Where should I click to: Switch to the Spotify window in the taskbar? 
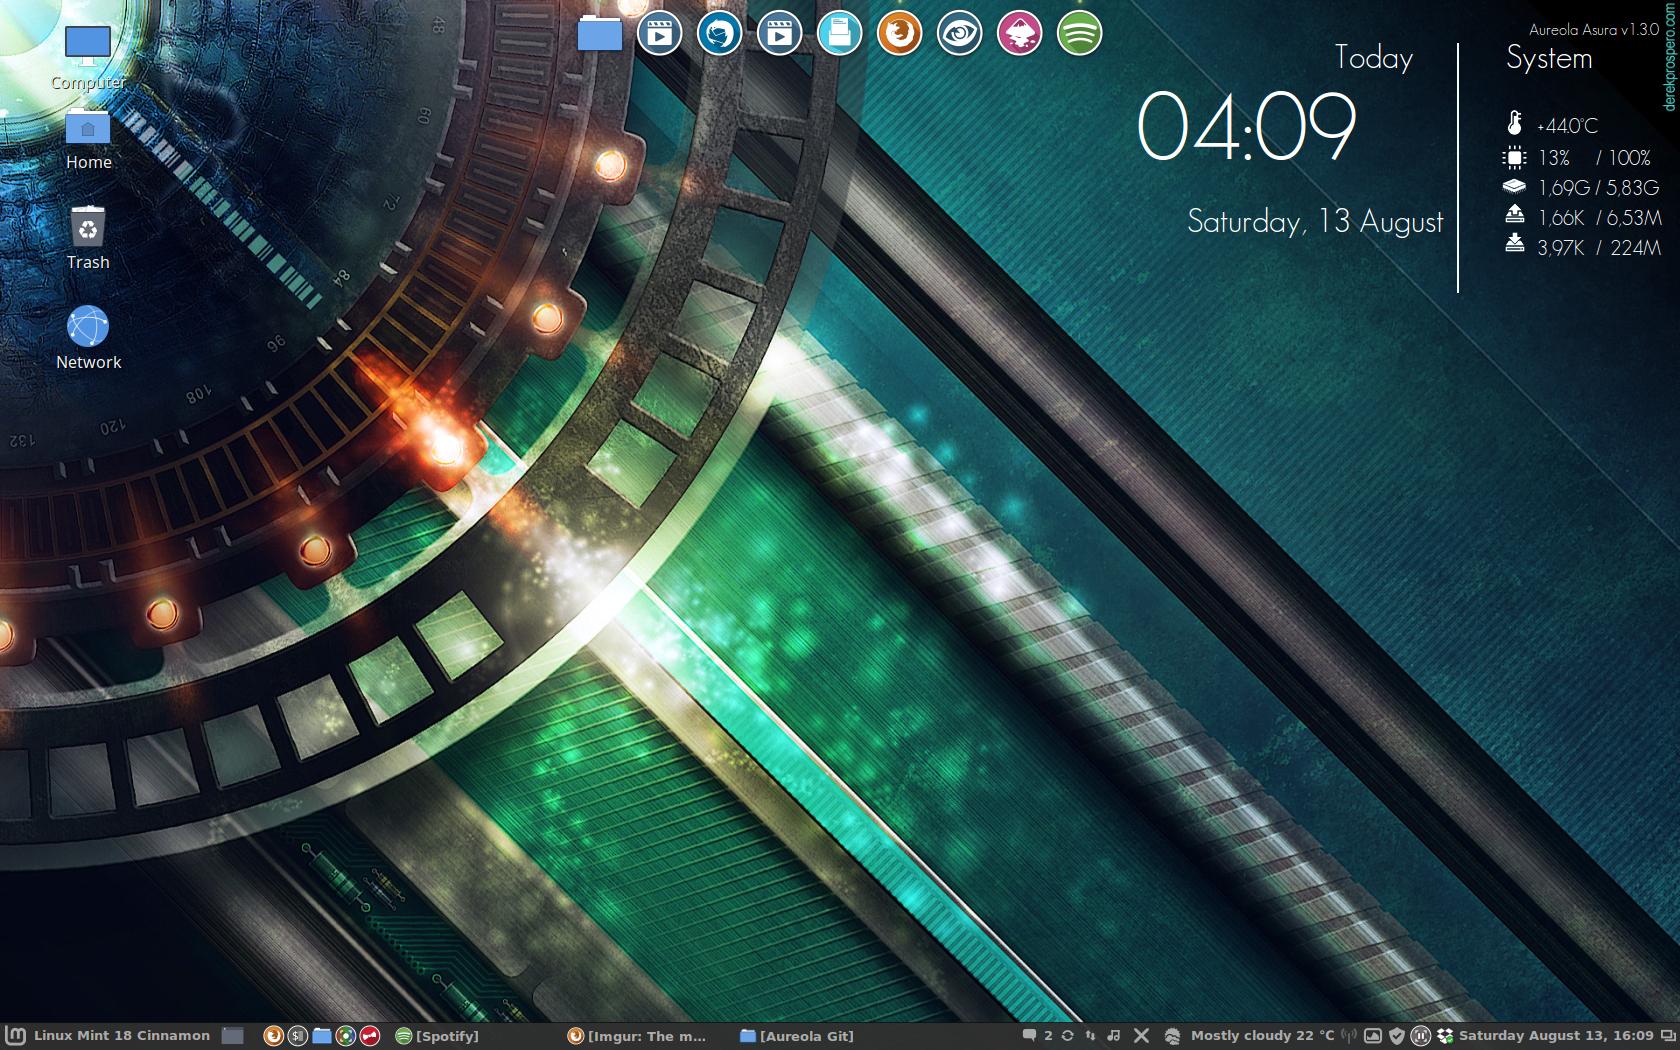(x=437, y=1036)
